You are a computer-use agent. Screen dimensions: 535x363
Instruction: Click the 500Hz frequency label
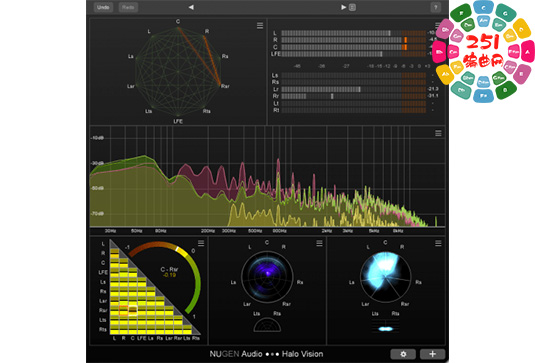pyautogui.click(x=255, y=231)
